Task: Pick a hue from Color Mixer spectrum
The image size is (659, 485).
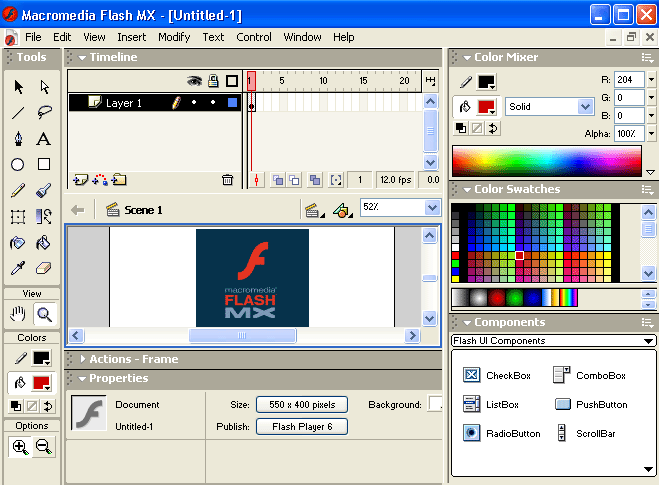Action: [x=547, y=161]
